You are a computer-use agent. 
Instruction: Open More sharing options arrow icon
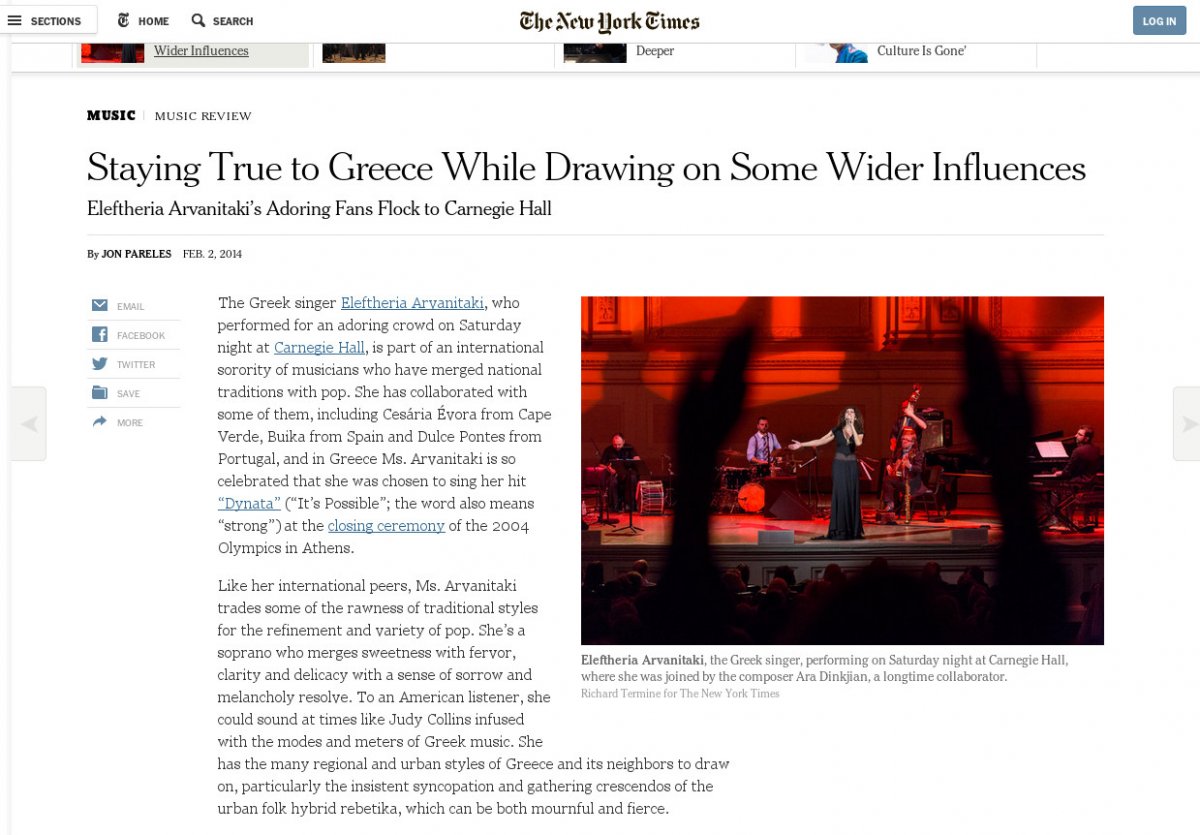click(x=100, y=422)
